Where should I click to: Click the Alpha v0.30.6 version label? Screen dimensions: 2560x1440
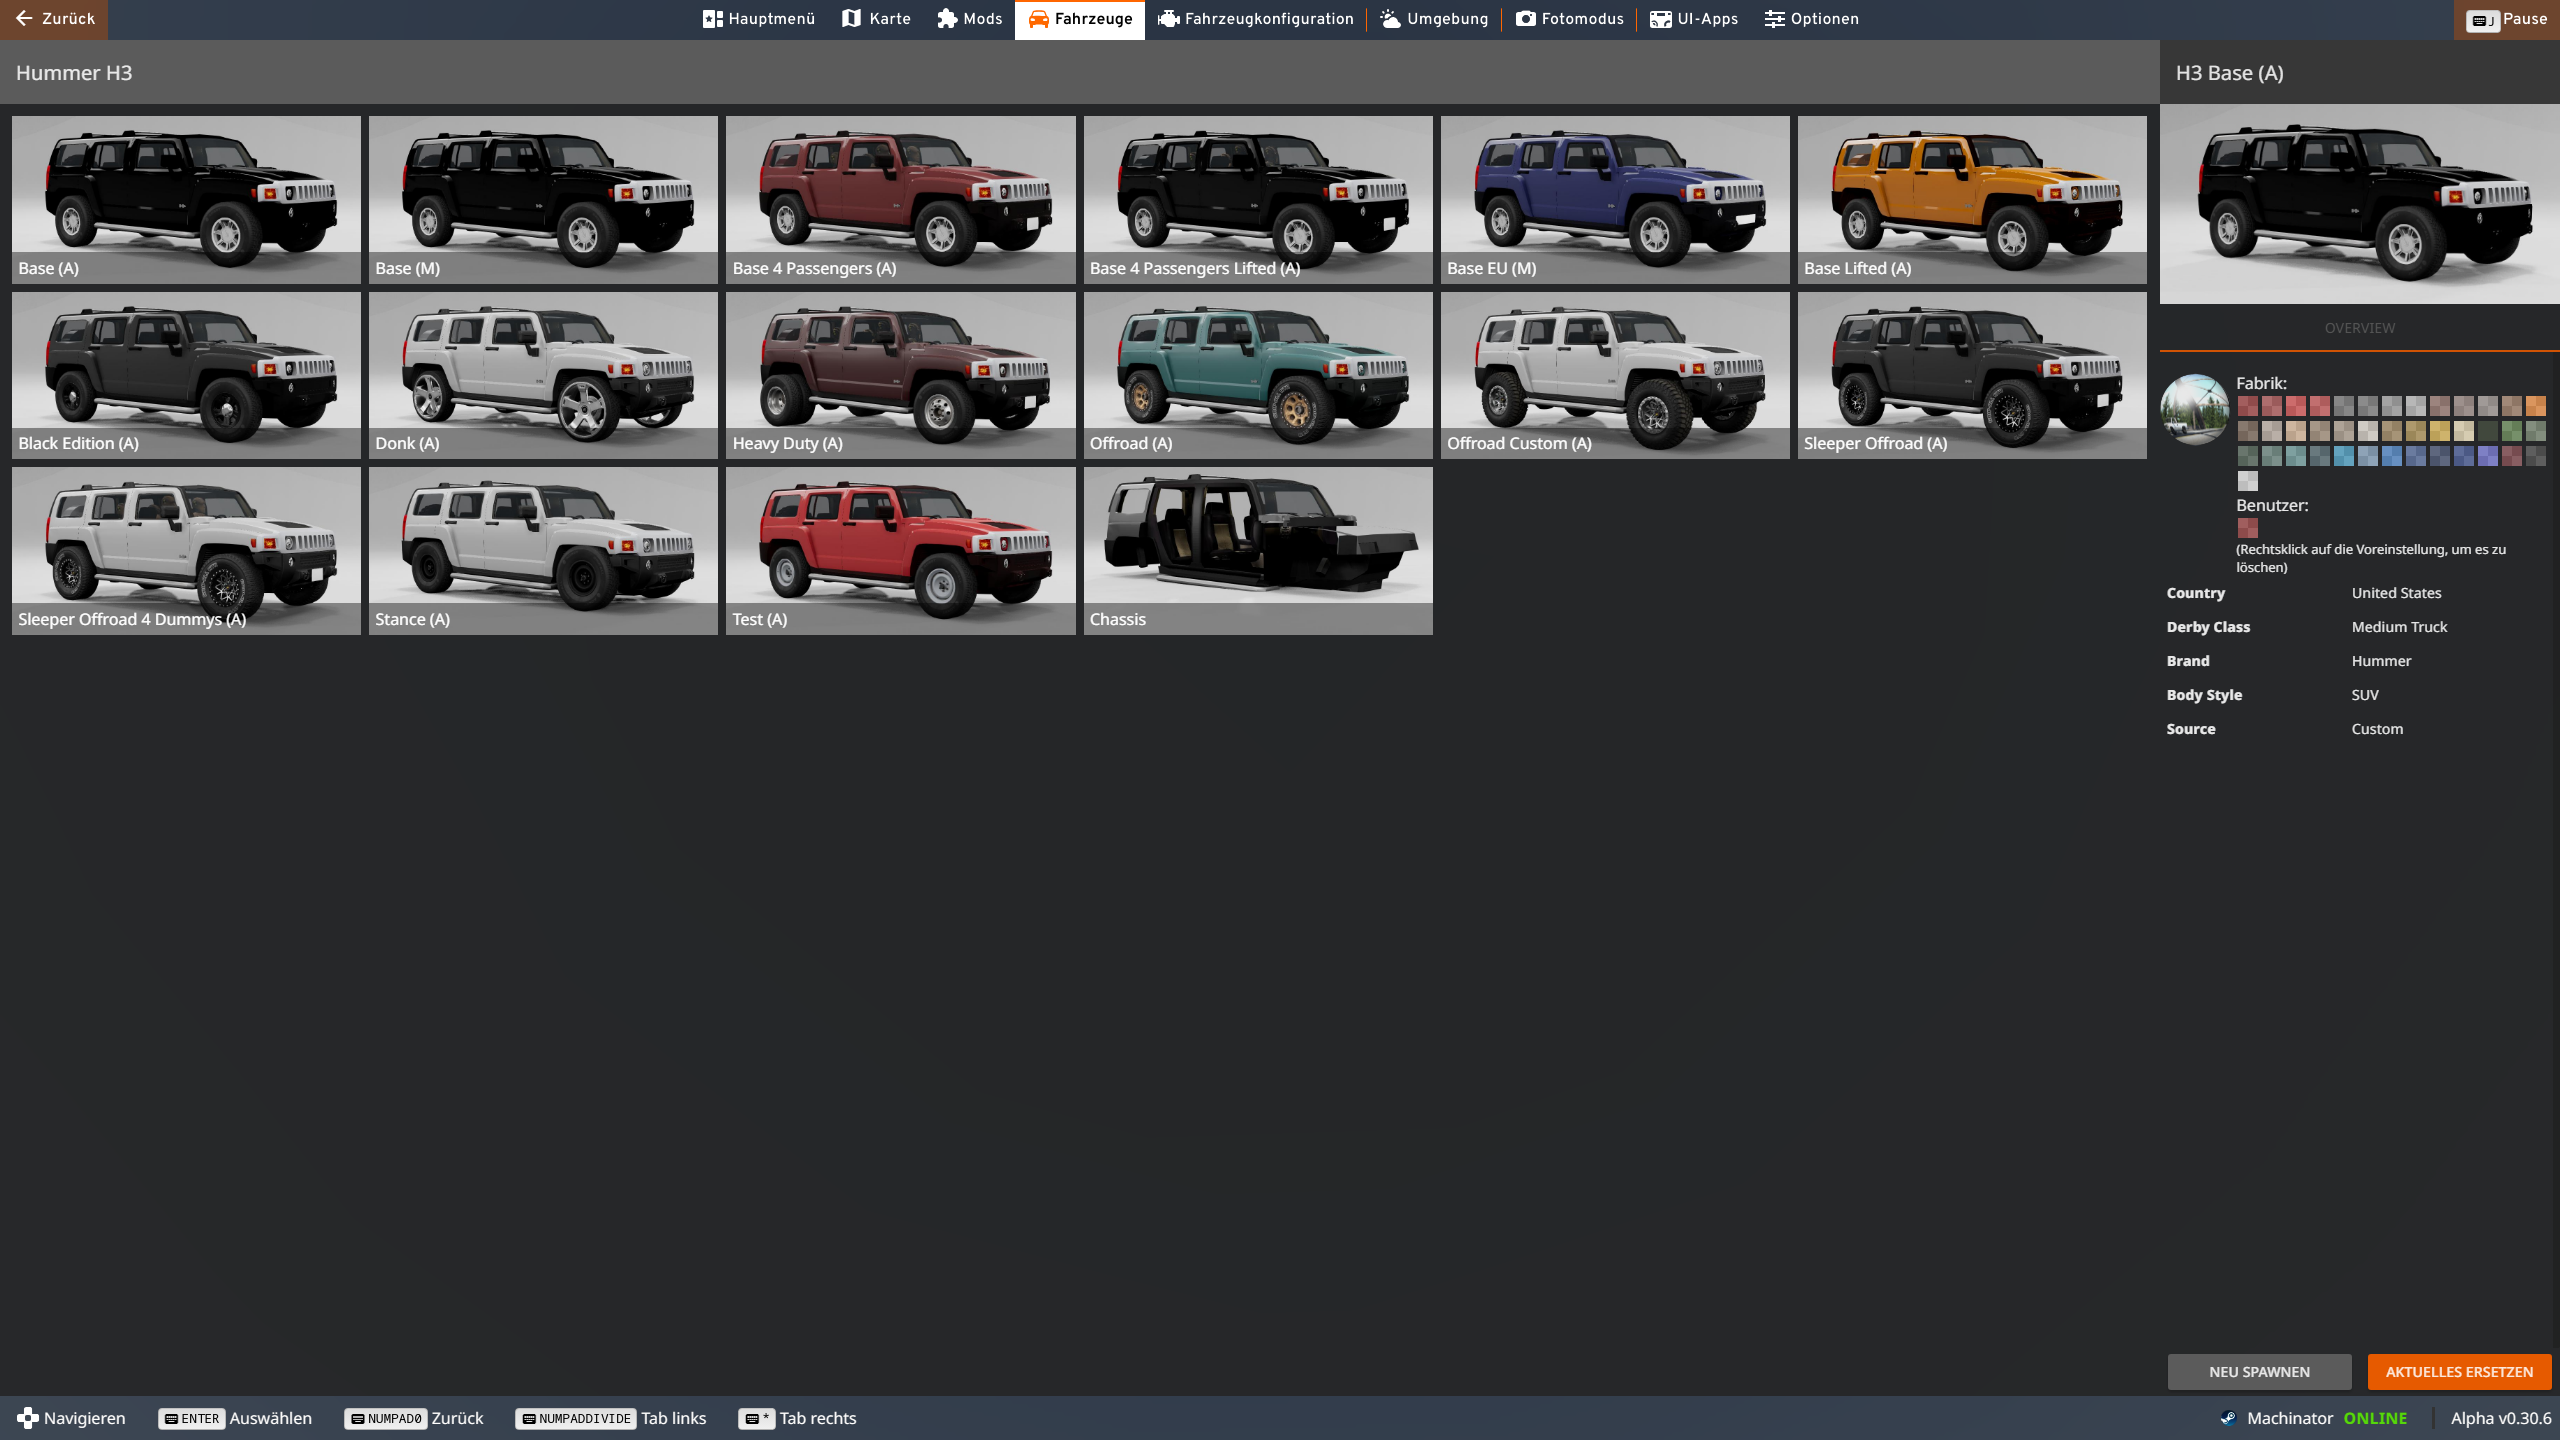coord(2501,1418)
